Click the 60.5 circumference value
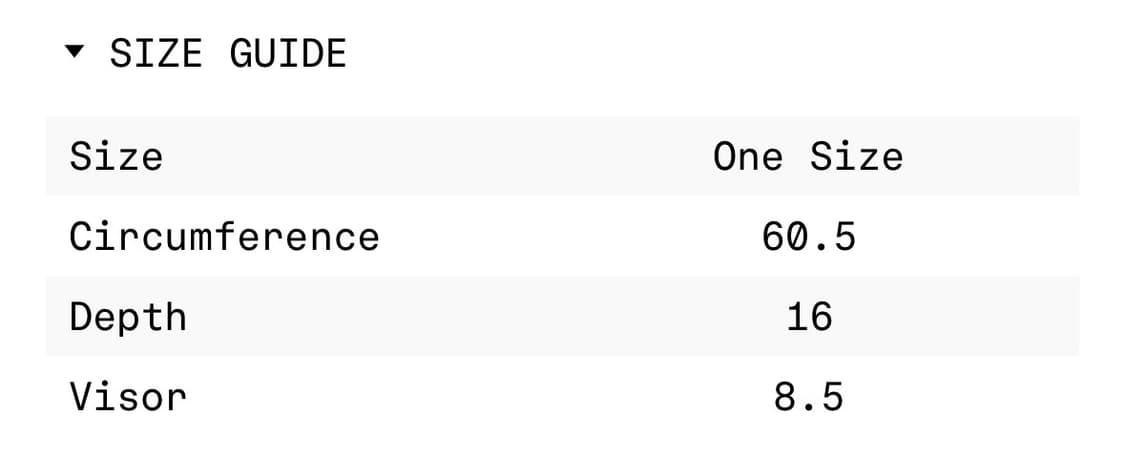 pos(808,237)
